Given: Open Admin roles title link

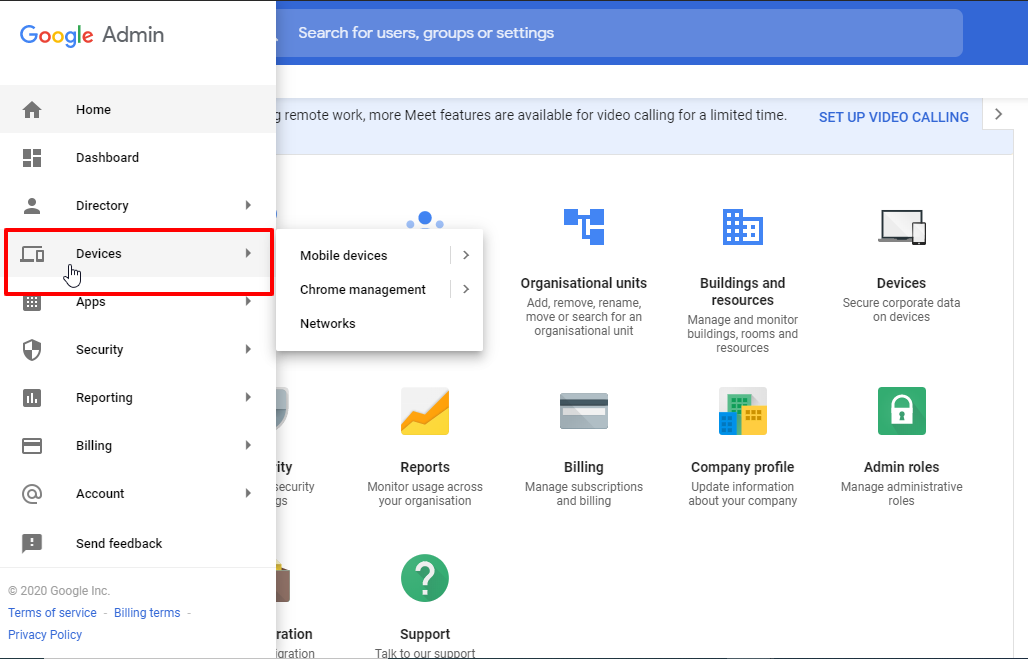Looking at the screenshot, I should coord(901,467).
